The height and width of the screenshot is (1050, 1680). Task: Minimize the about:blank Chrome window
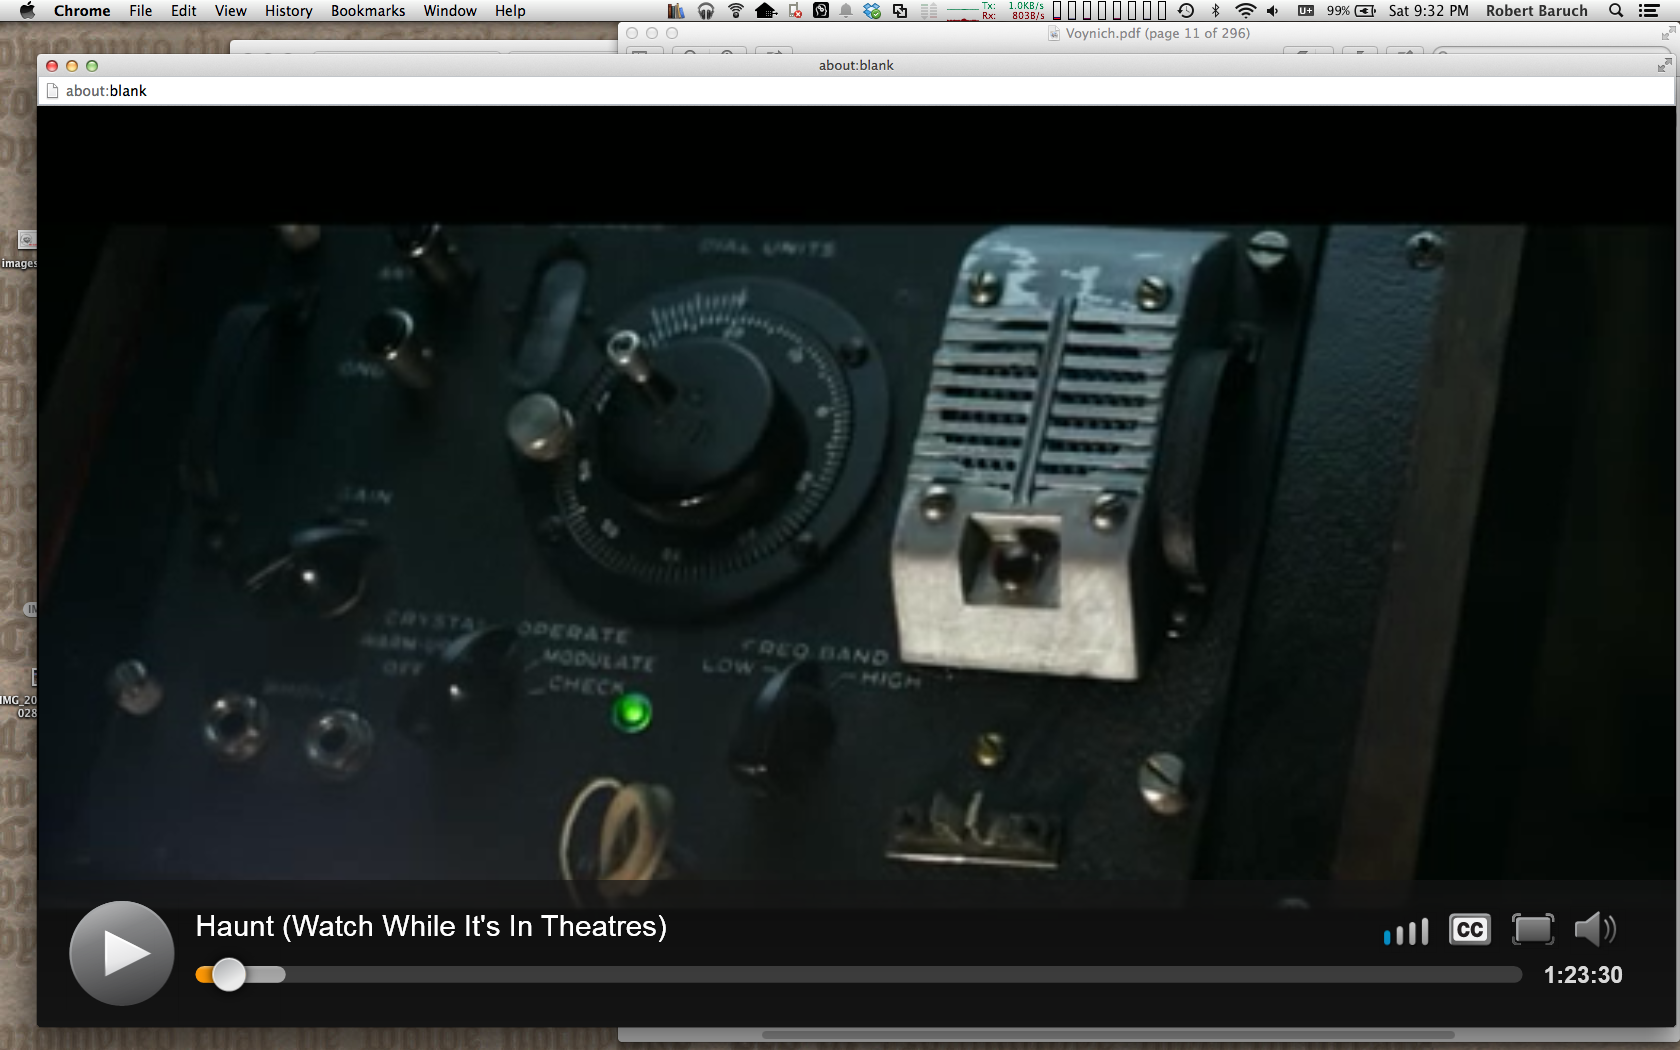72,66
